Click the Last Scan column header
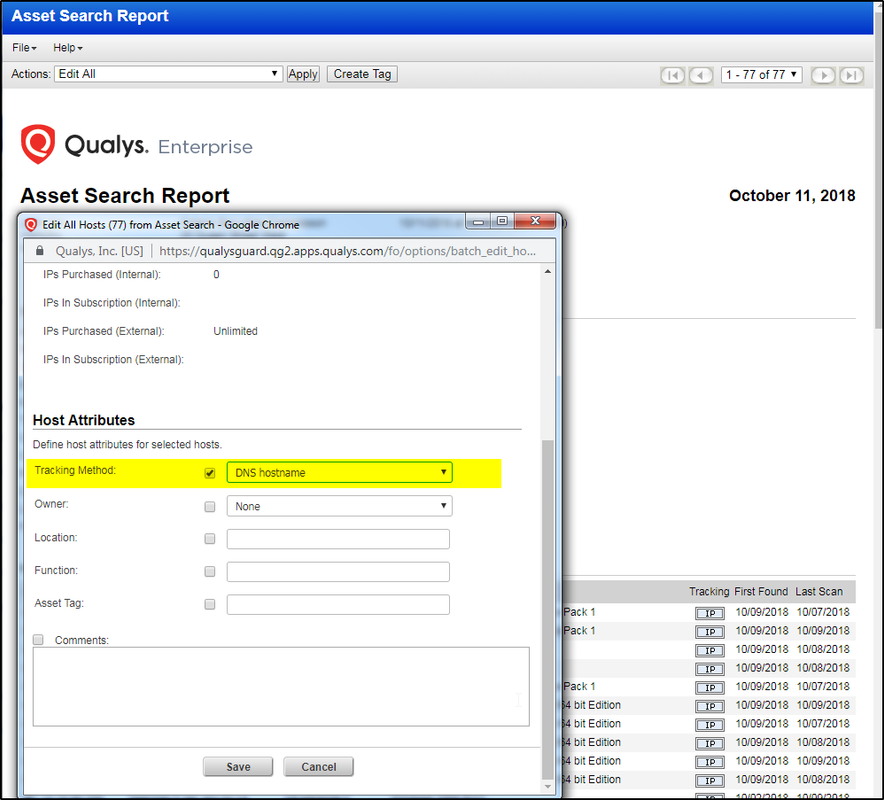Viewport: 884px width, 800px height. click(x=819, y=591)
